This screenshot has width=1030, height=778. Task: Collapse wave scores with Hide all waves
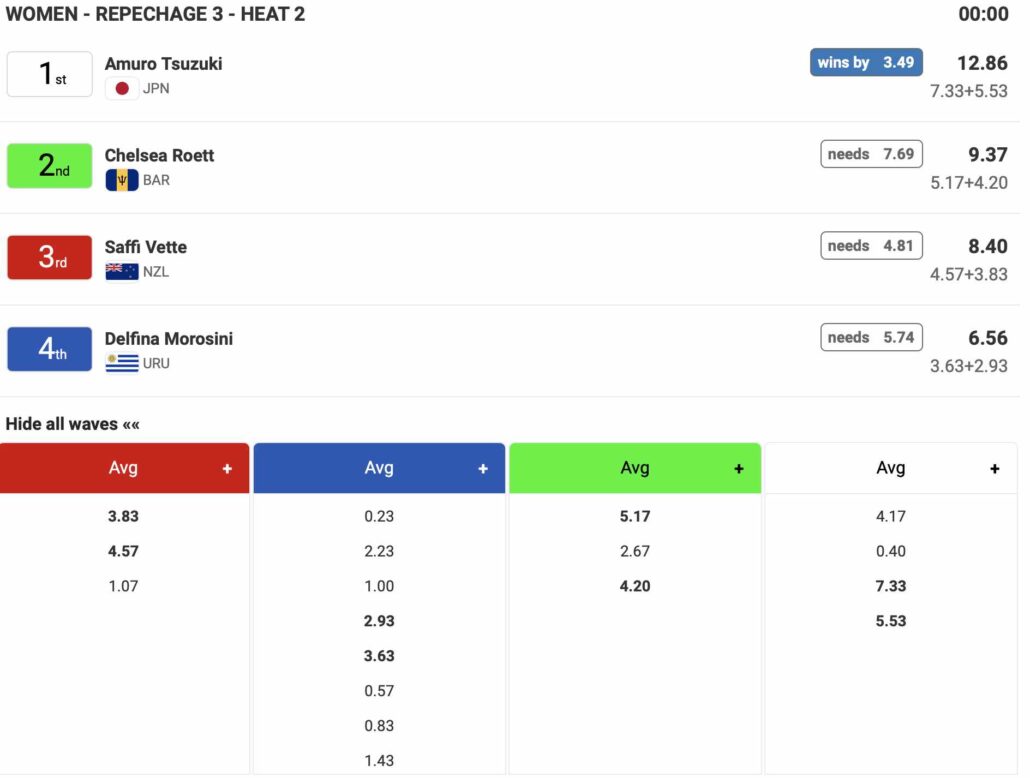(x=73, y=424)
